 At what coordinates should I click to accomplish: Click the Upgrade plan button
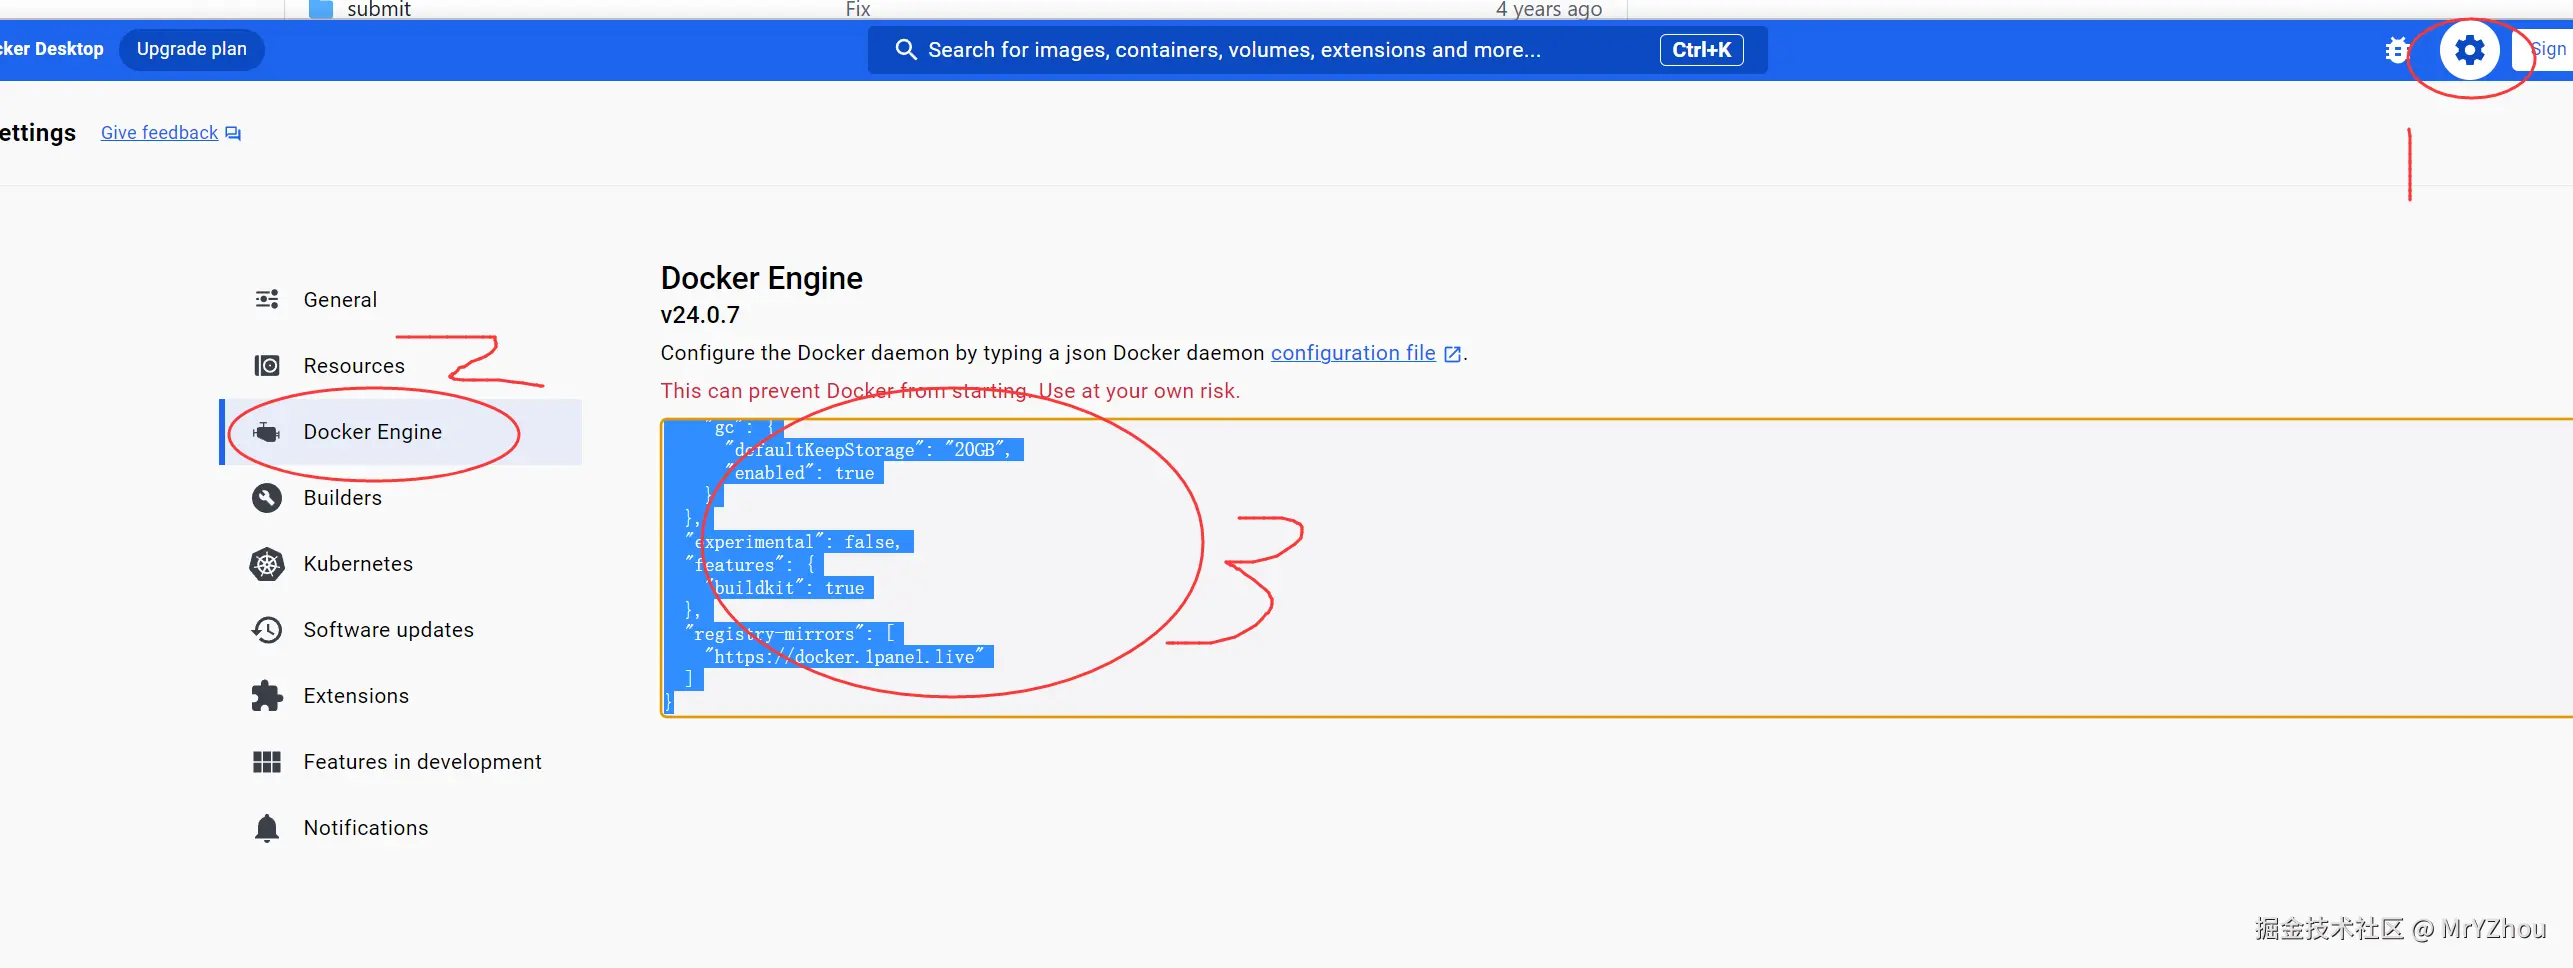tap(191, 50)
